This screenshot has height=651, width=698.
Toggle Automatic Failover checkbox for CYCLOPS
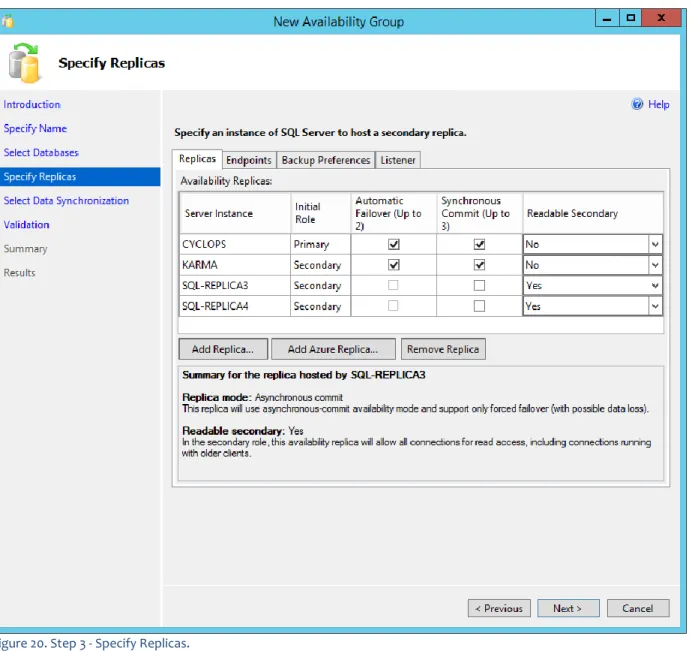(x=394, y=244)
